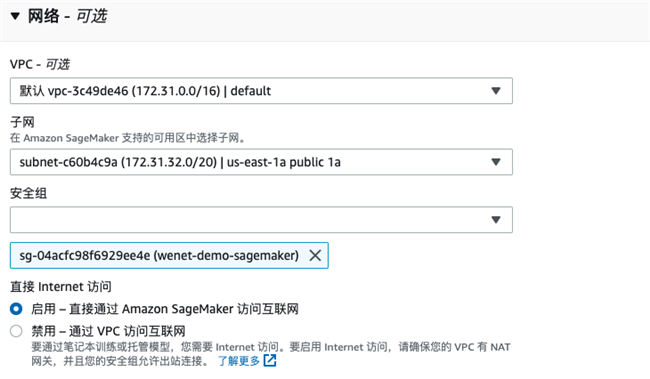The height and width of the screenshot is (379, 650).
Task: Click the 安全组 field label
Action: point(29,193)
